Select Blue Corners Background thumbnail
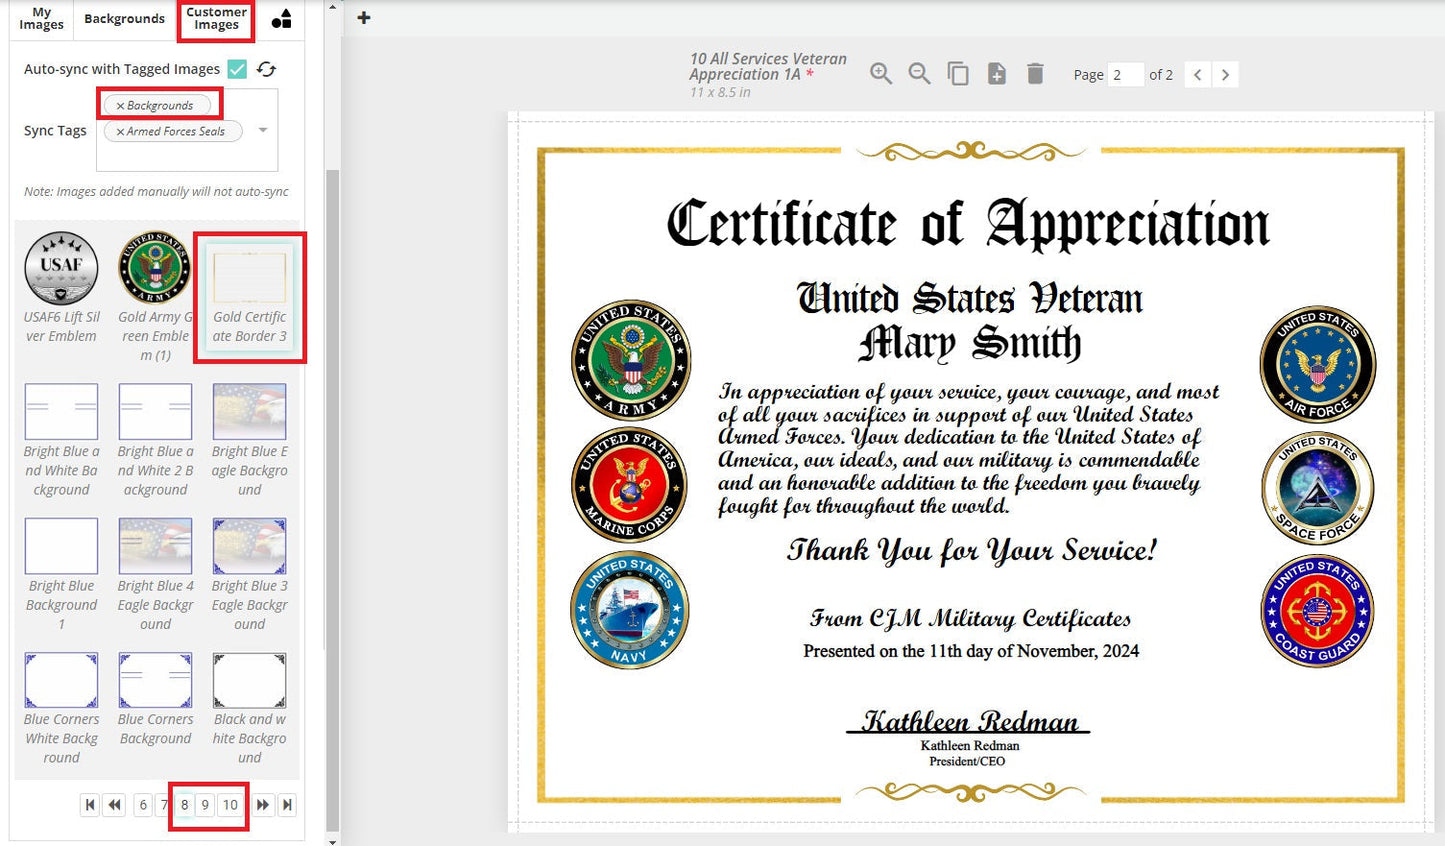 click(155, 680)
